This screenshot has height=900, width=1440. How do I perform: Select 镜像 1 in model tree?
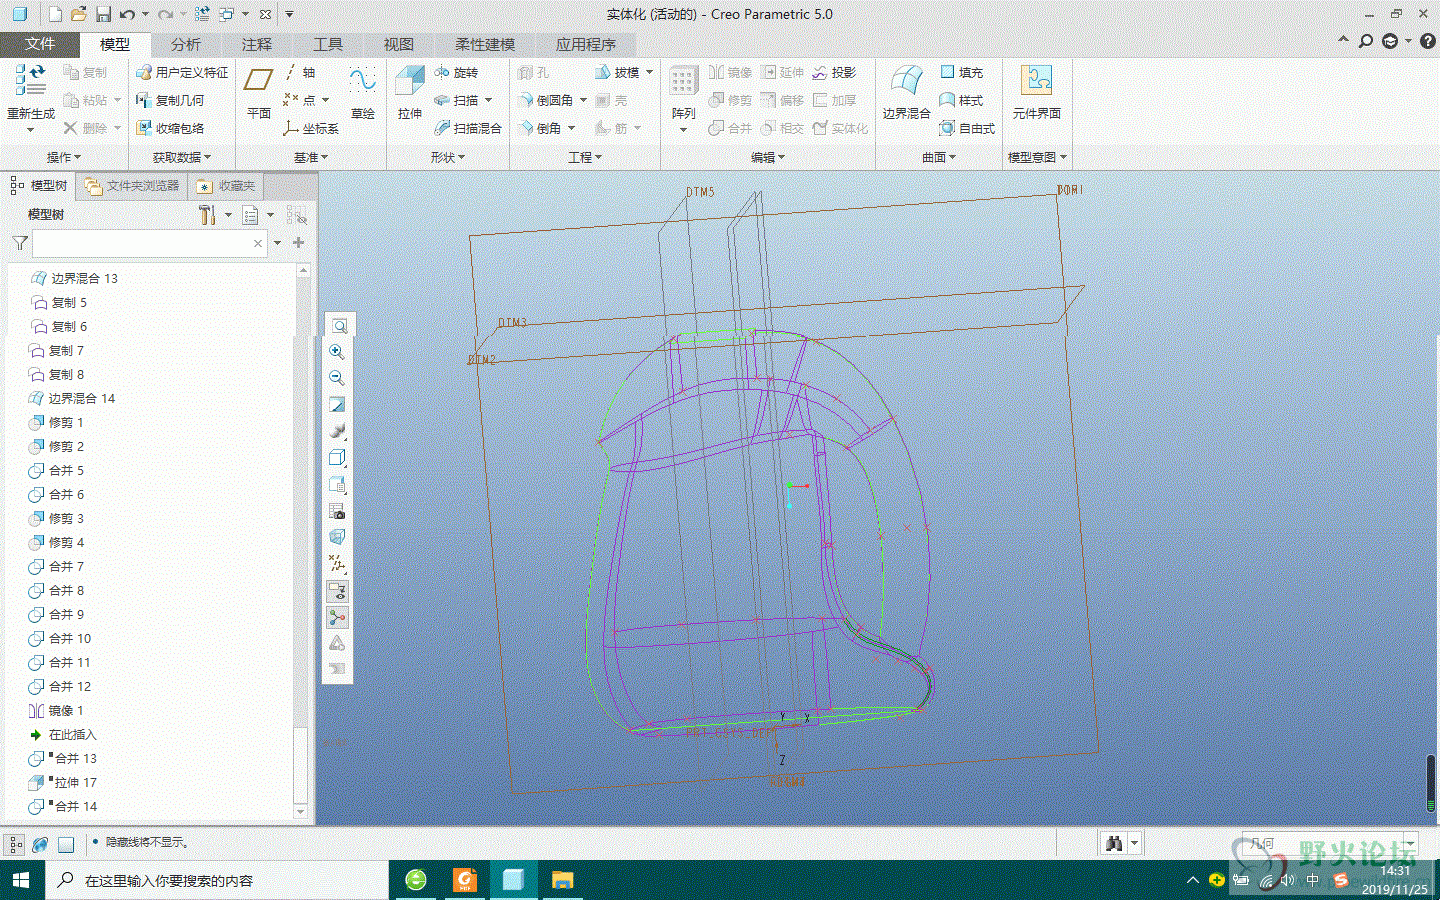tap(57, 710)
